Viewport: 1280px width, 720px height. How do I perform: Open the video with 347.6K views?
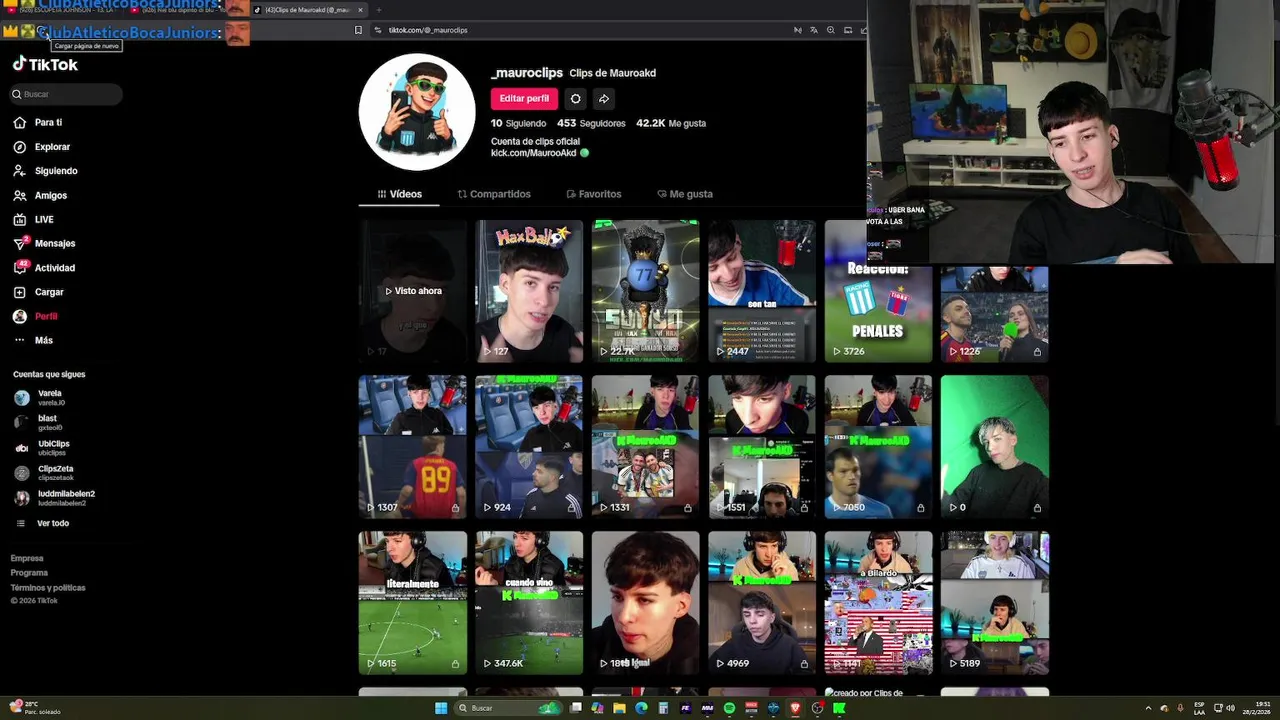529,603
